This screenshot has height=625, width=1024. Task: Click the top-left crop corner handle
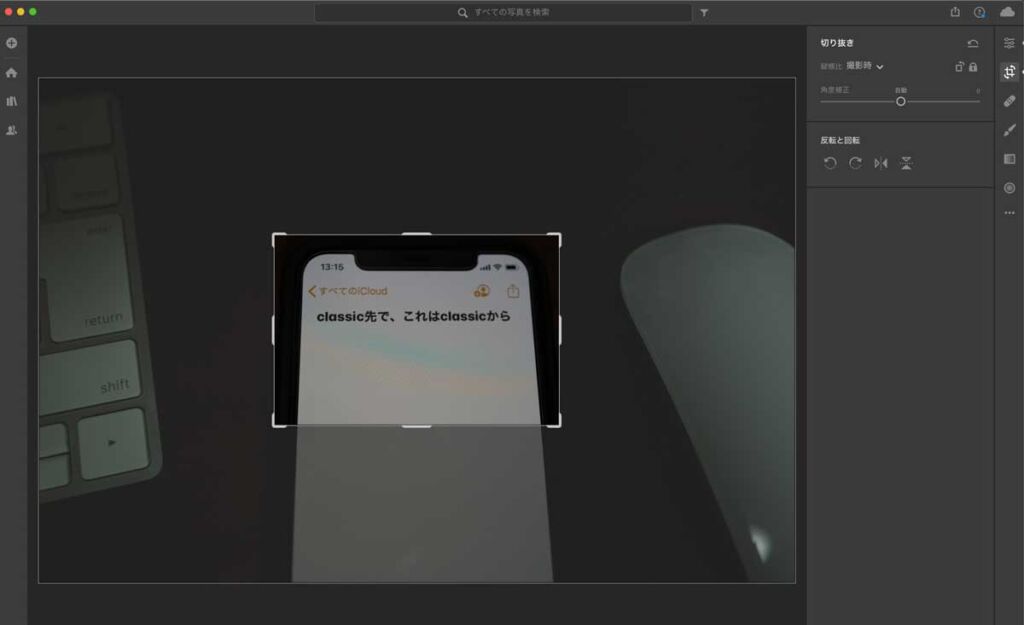pyautogui.click(x=278, y=238)
